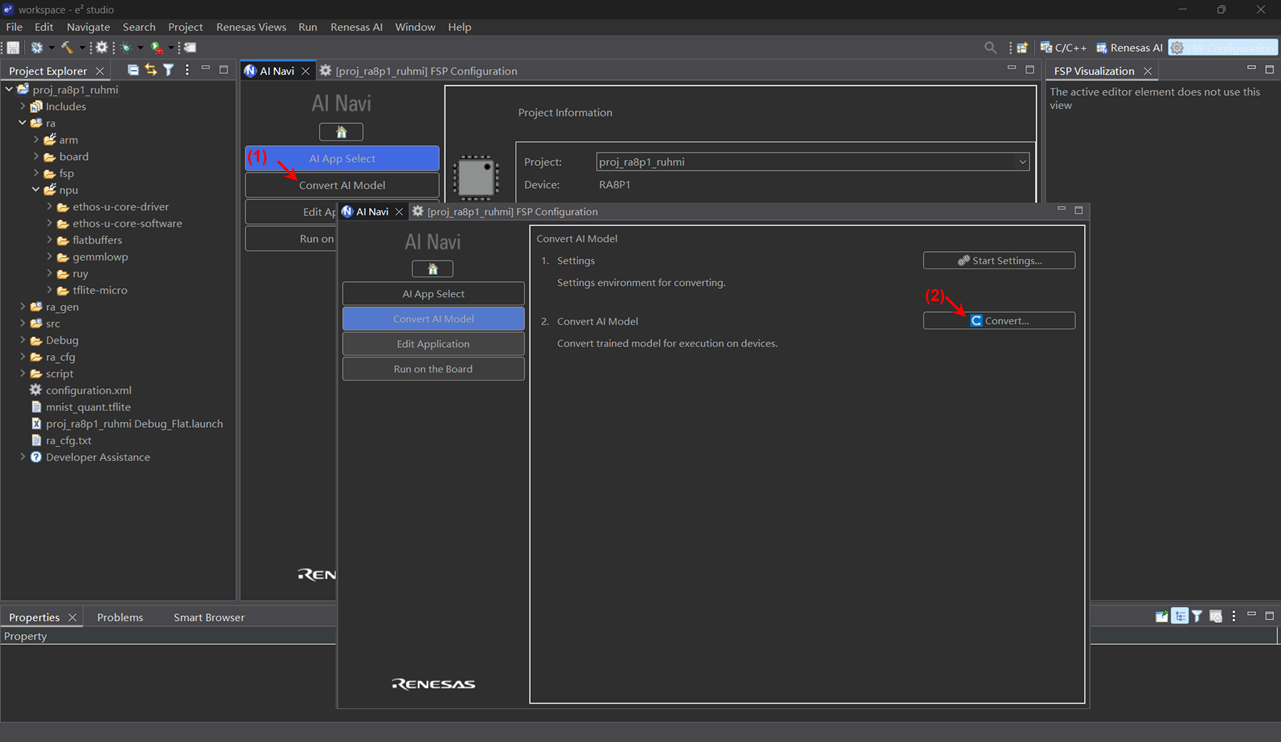This screenshot has width=1281, height=742.
Task: Expand the tflite-micro folder
Action: click(49, 290)
